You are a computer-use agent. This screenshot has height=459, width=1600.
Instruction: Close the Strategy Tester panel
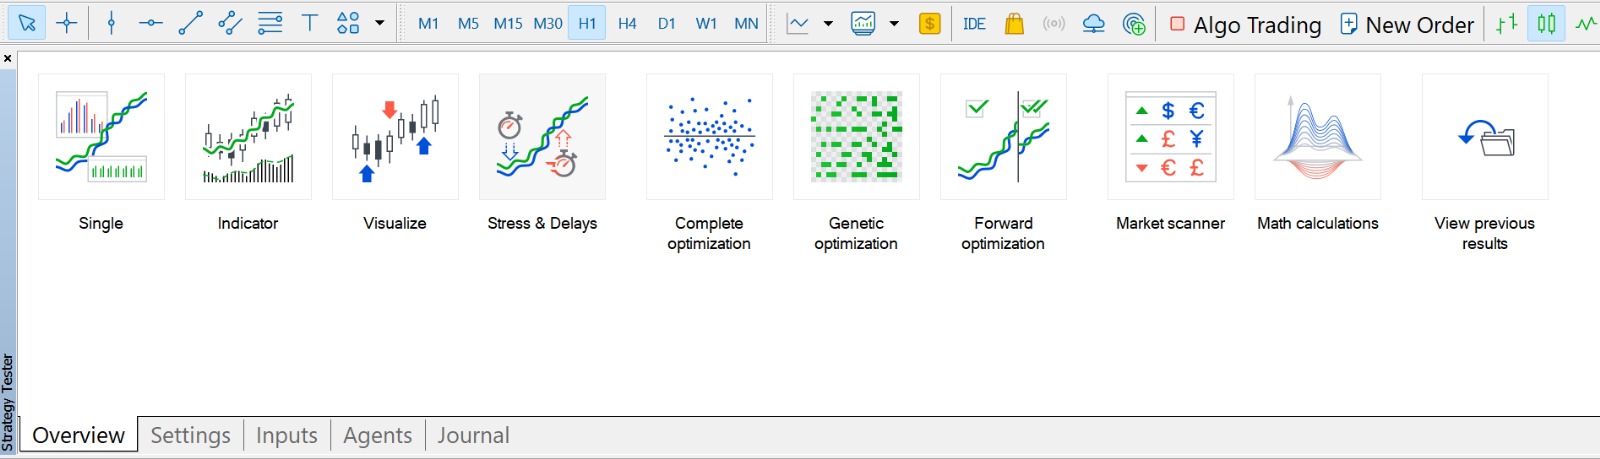[8, 59]
